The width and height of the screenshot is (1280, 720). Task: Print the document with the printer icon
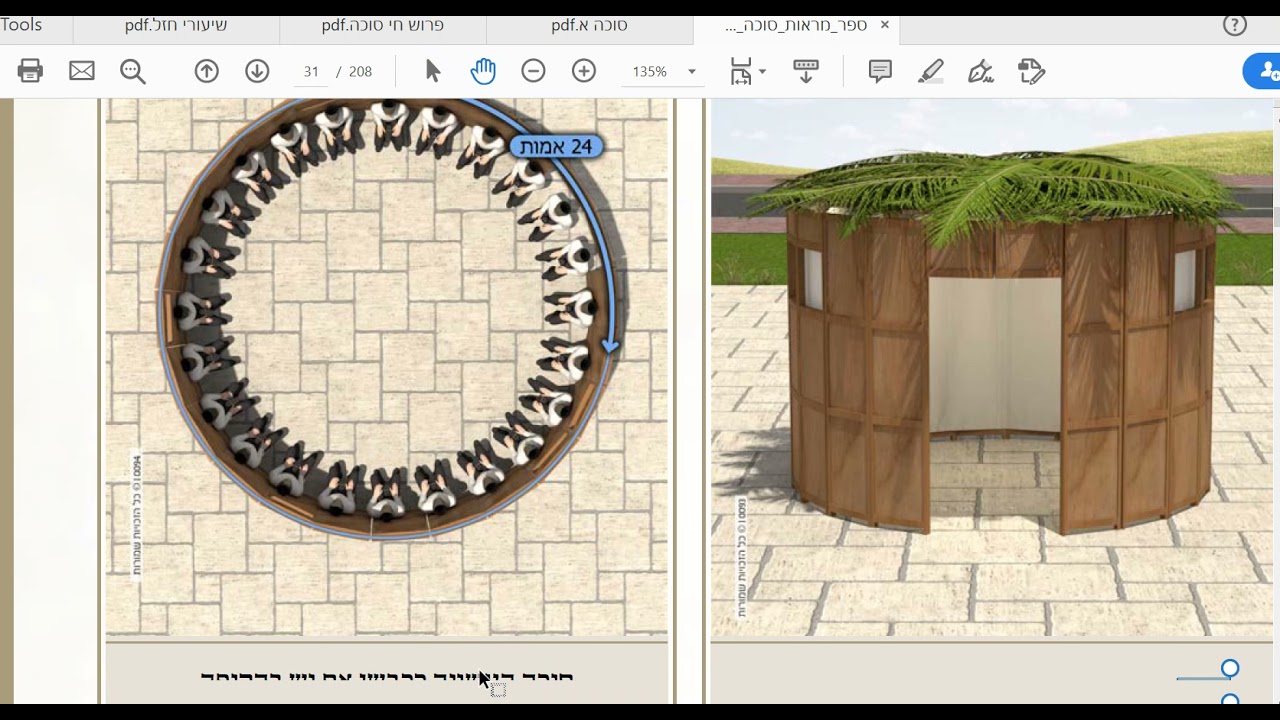pyautogui.click(x=30, y=71)
